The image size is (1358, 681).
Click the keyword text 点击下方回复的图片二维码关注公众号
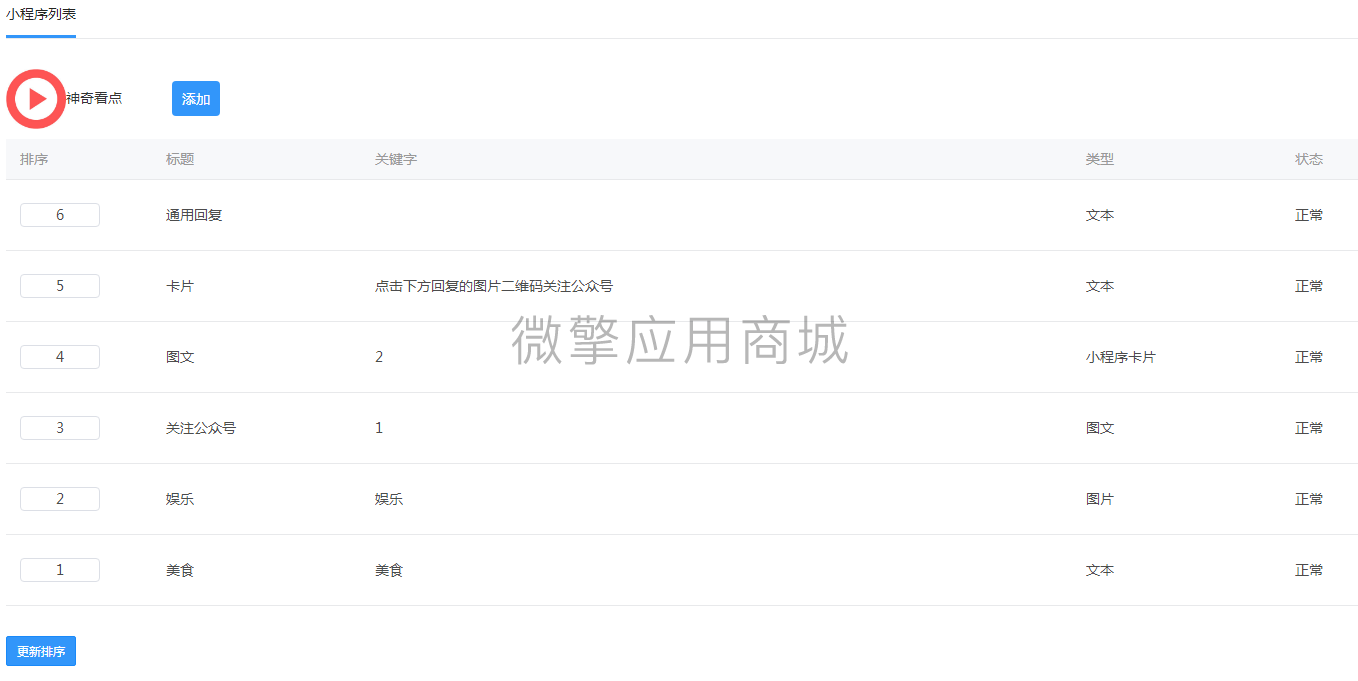(491, 285)
